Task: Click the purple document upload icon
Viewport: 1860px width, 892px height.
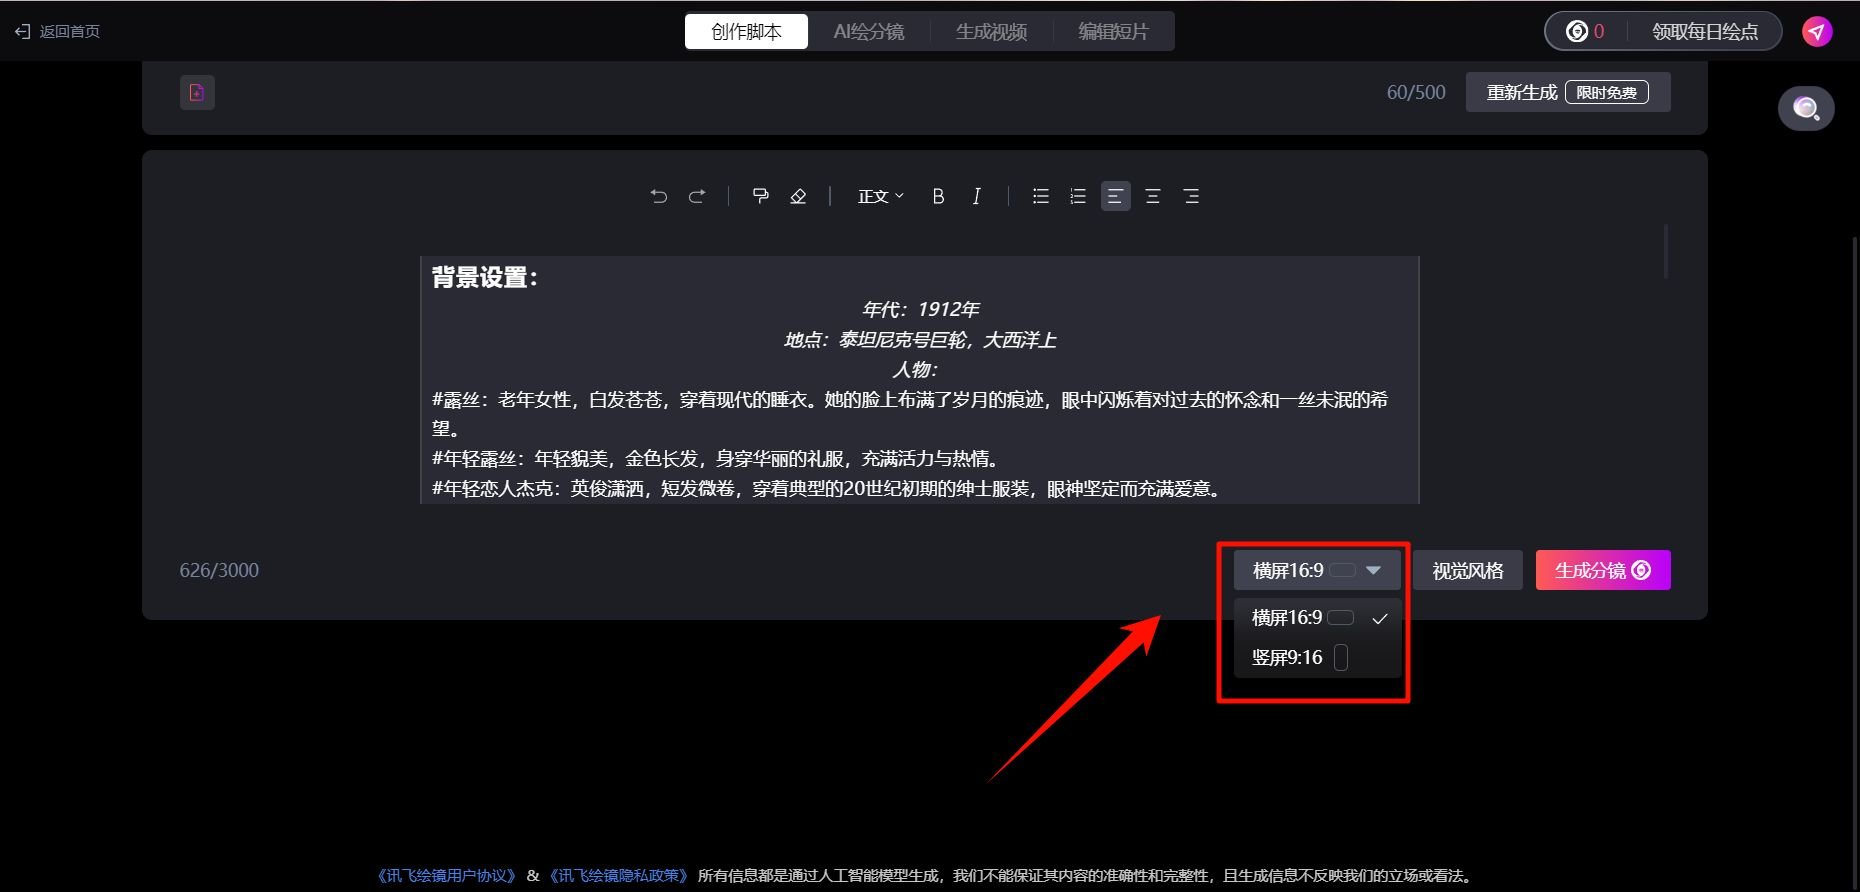Action: [x=197, y=92]
